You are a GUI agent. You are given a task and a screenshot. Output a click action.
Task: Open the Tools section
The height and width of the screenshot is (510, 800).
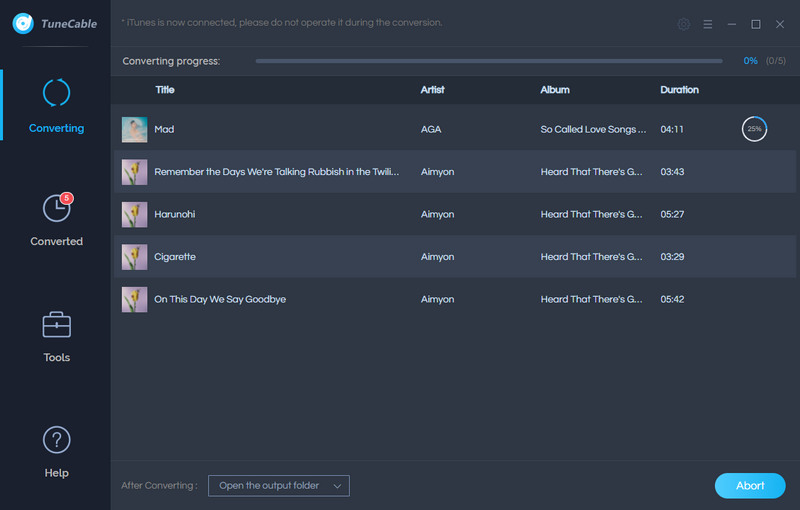(x=56, y=337)
